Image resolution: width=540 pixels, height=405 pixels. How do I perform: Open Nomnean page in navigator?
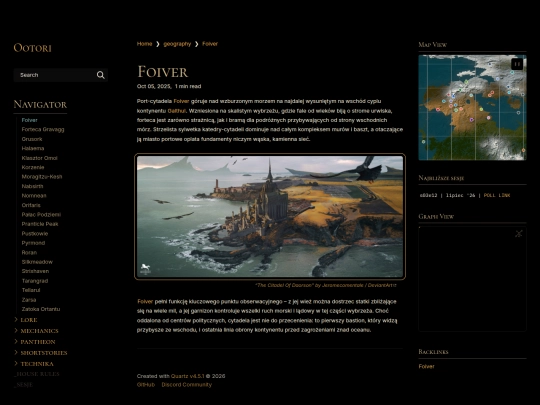click(x=34, y=196)
